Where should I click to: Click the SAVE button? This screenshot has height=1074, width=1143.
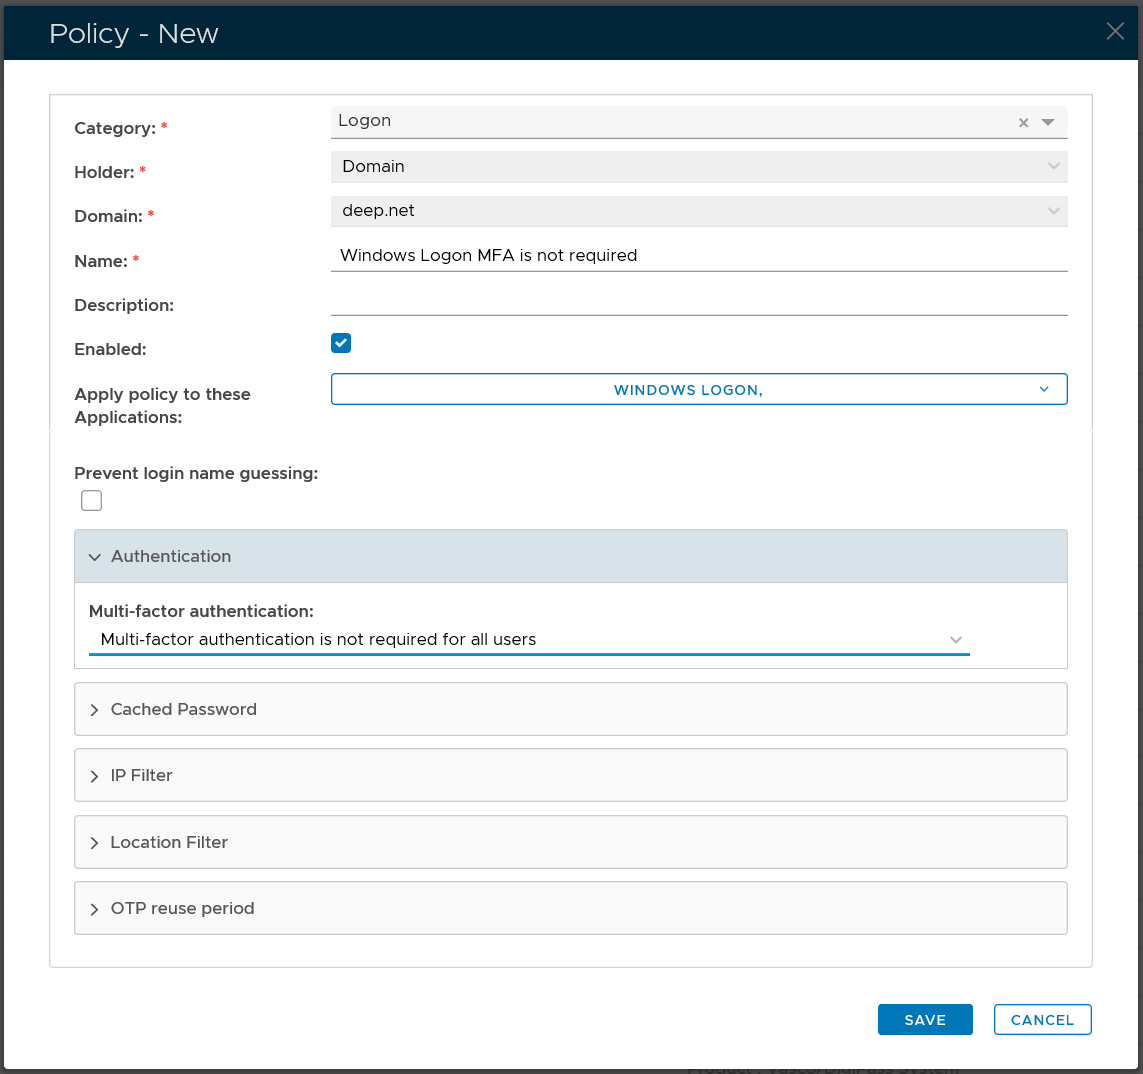tap(924, 1019)
